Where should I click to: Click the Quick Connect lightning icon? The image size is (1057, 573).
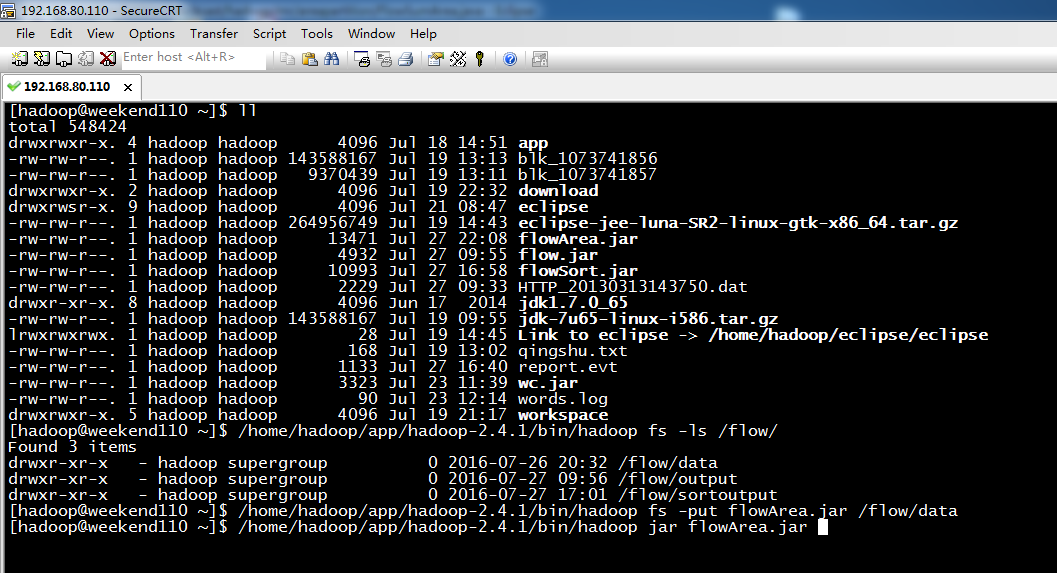42,59
